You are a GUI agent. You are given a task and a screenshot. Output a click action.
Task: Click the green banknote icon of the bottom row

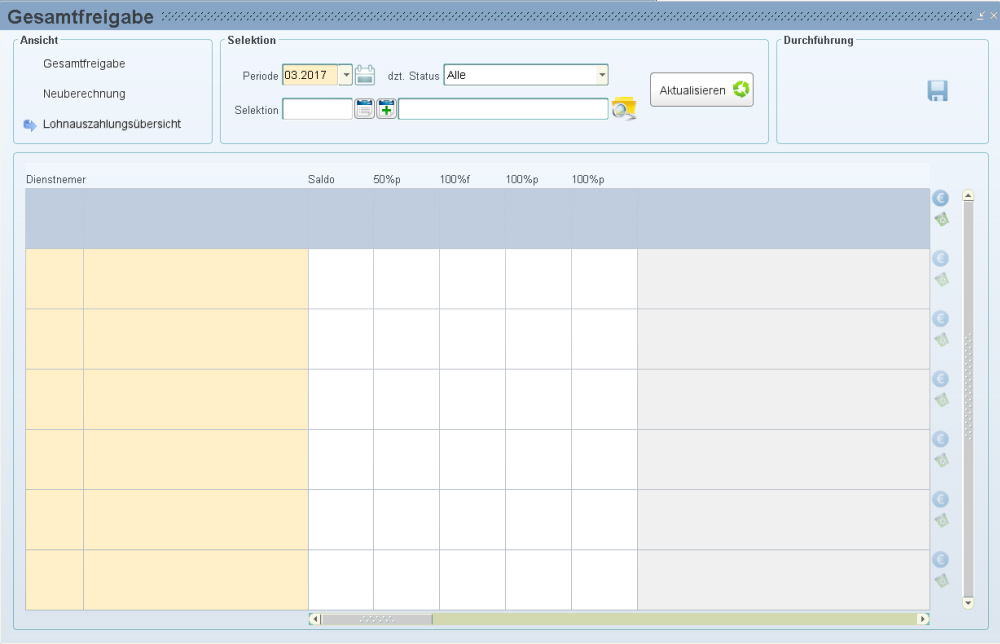tap(941, 581)
